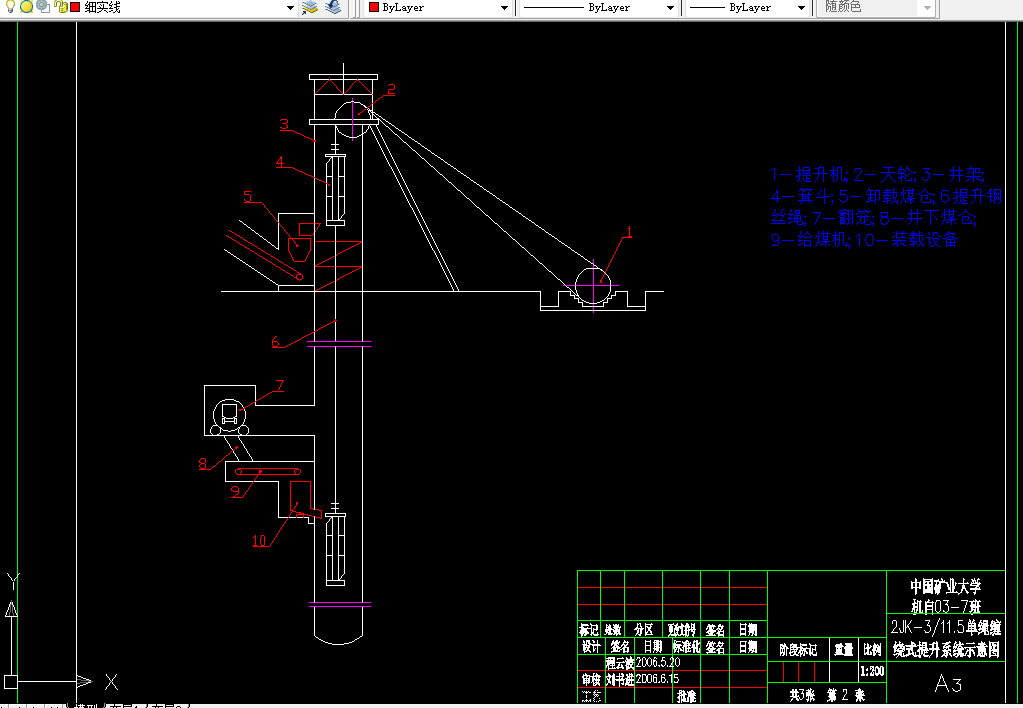Click the 阶段标记 header cell

pos(798,650)
